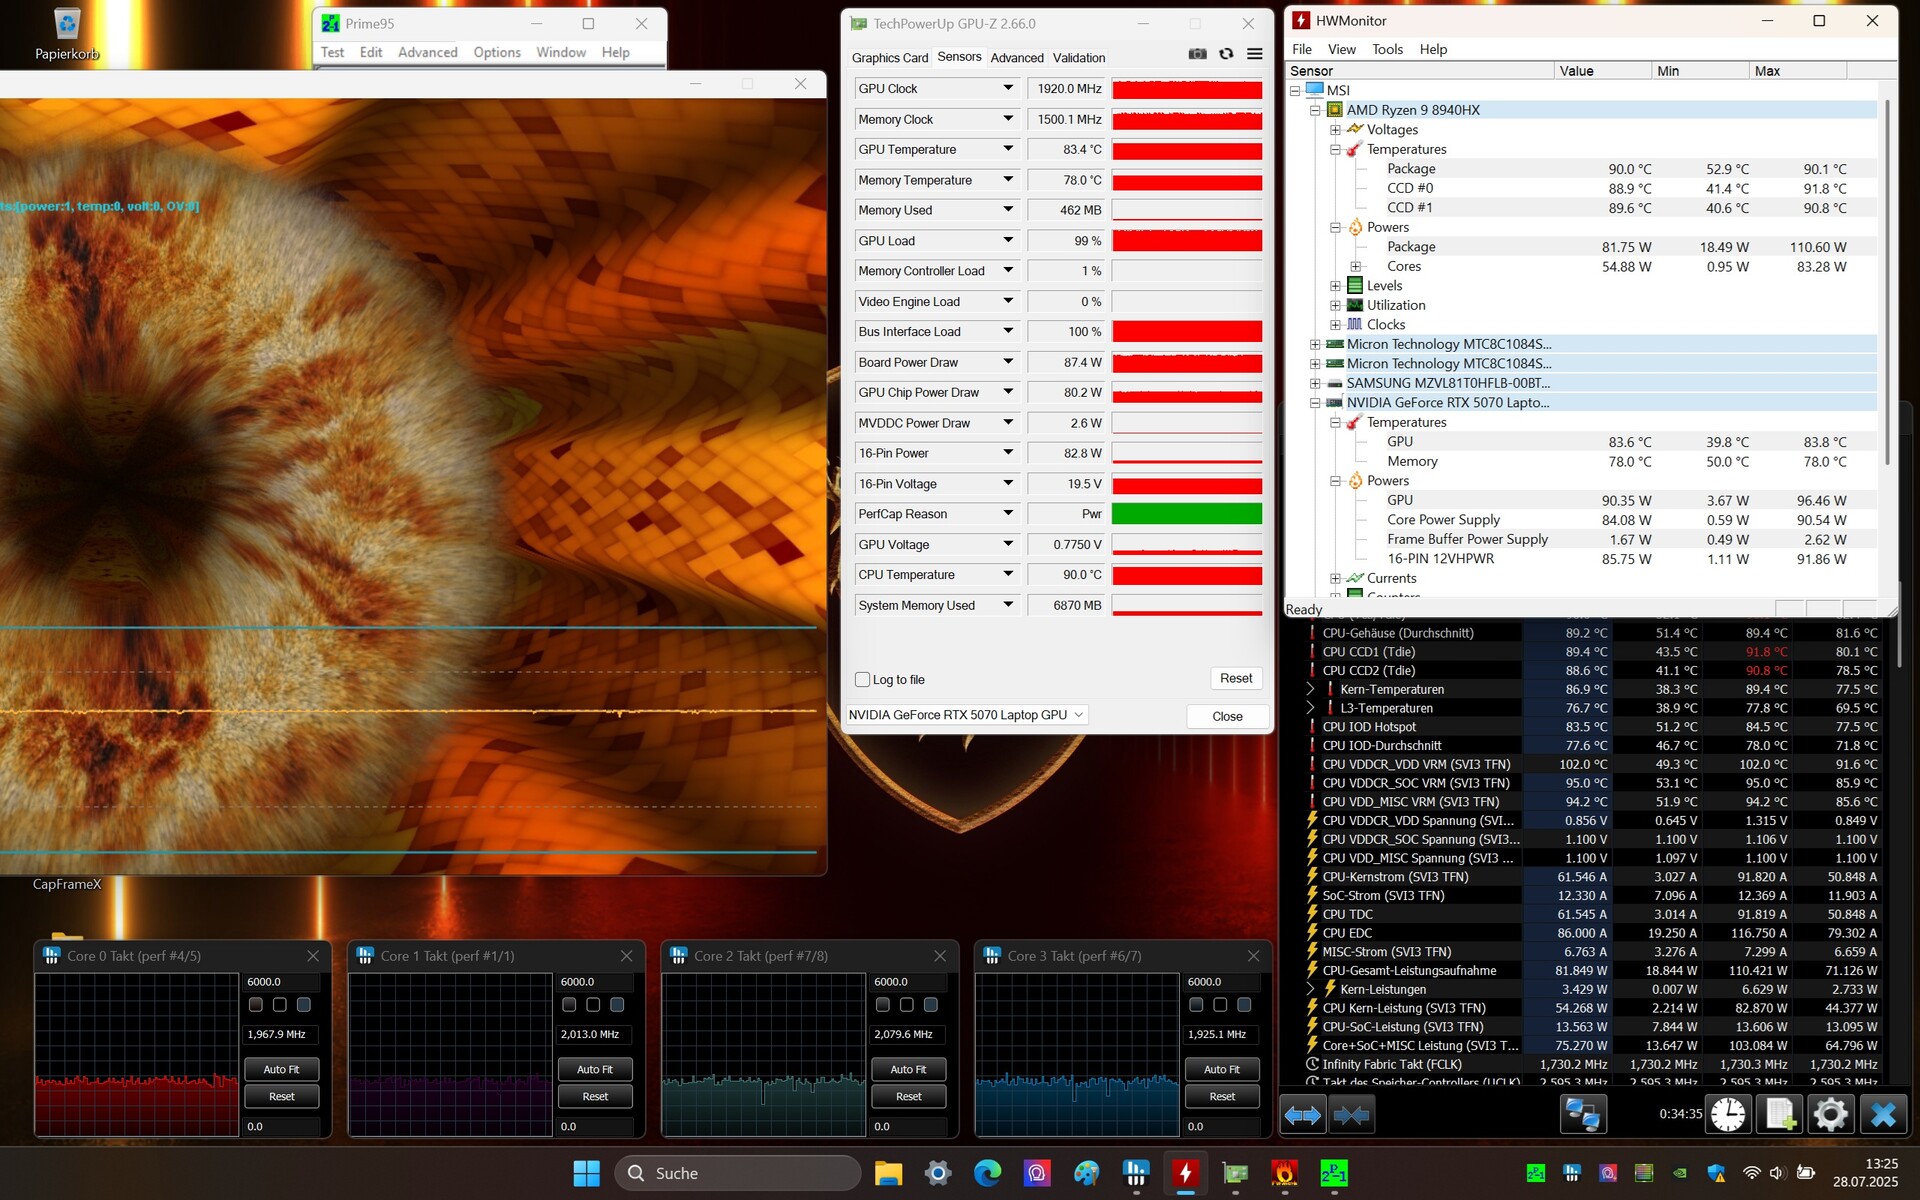This screenshot has width=1920, height=1200.
Task: Click the GPU-Z refresh sensors icon
Action: (1226, 54)
